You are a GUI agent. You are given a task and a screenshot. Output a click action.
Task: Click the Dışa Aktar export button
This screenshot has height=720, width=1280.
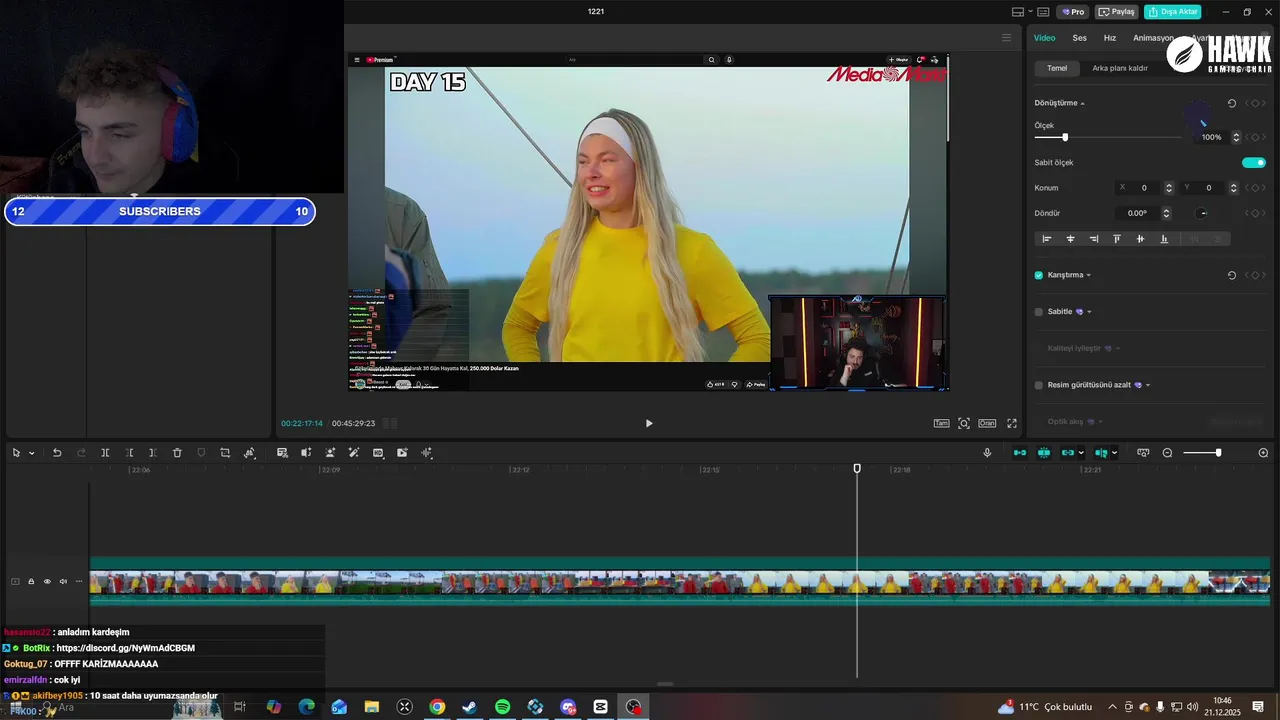click(1173, 12)
